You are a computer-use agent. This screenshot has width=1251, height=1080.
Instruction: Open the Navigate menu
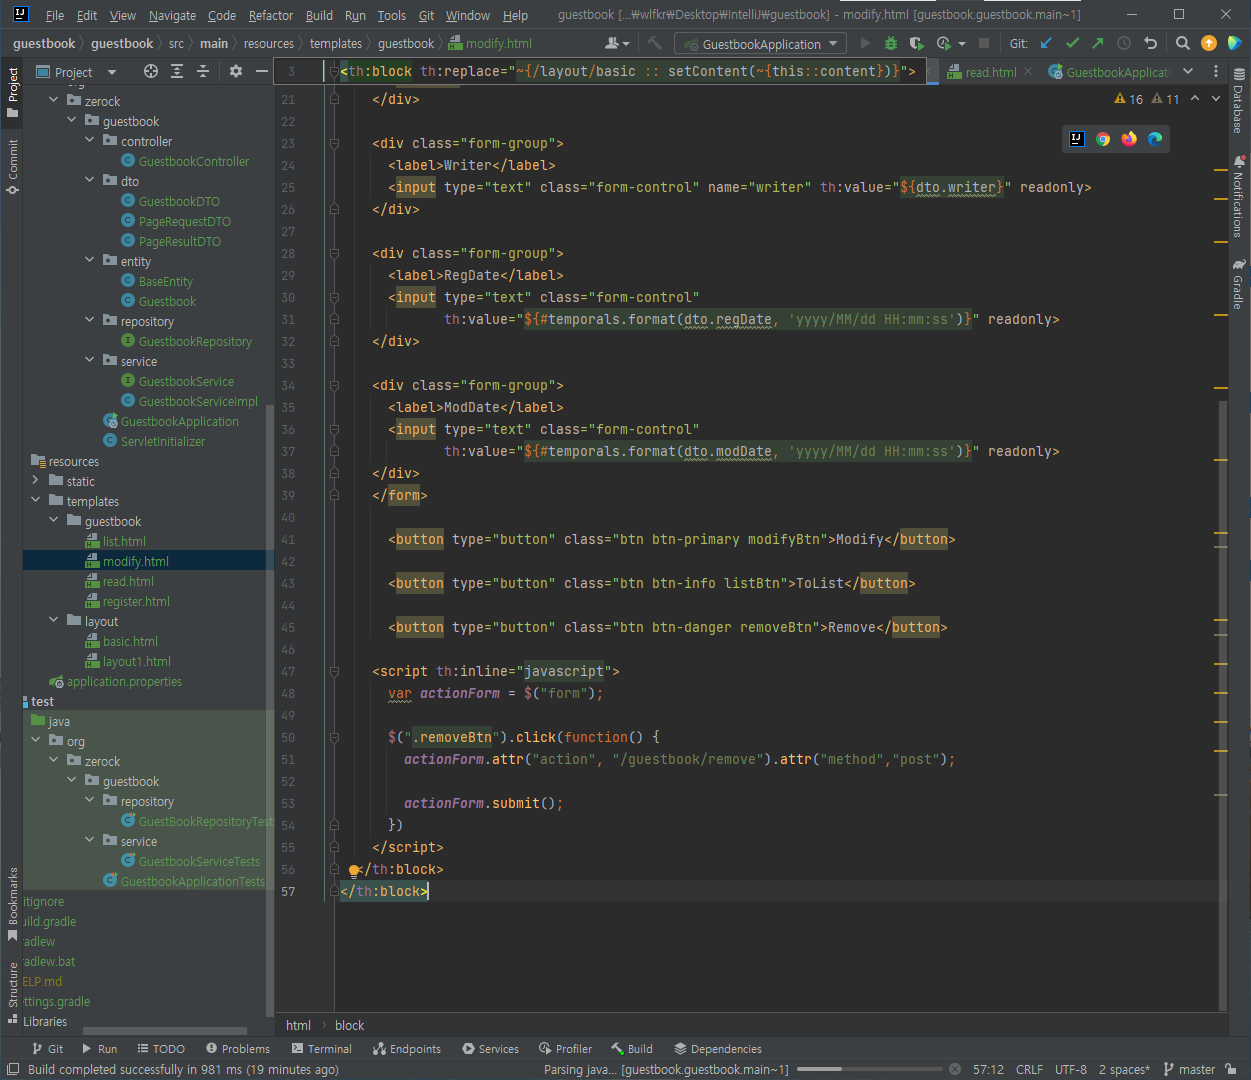pos(173,15)
